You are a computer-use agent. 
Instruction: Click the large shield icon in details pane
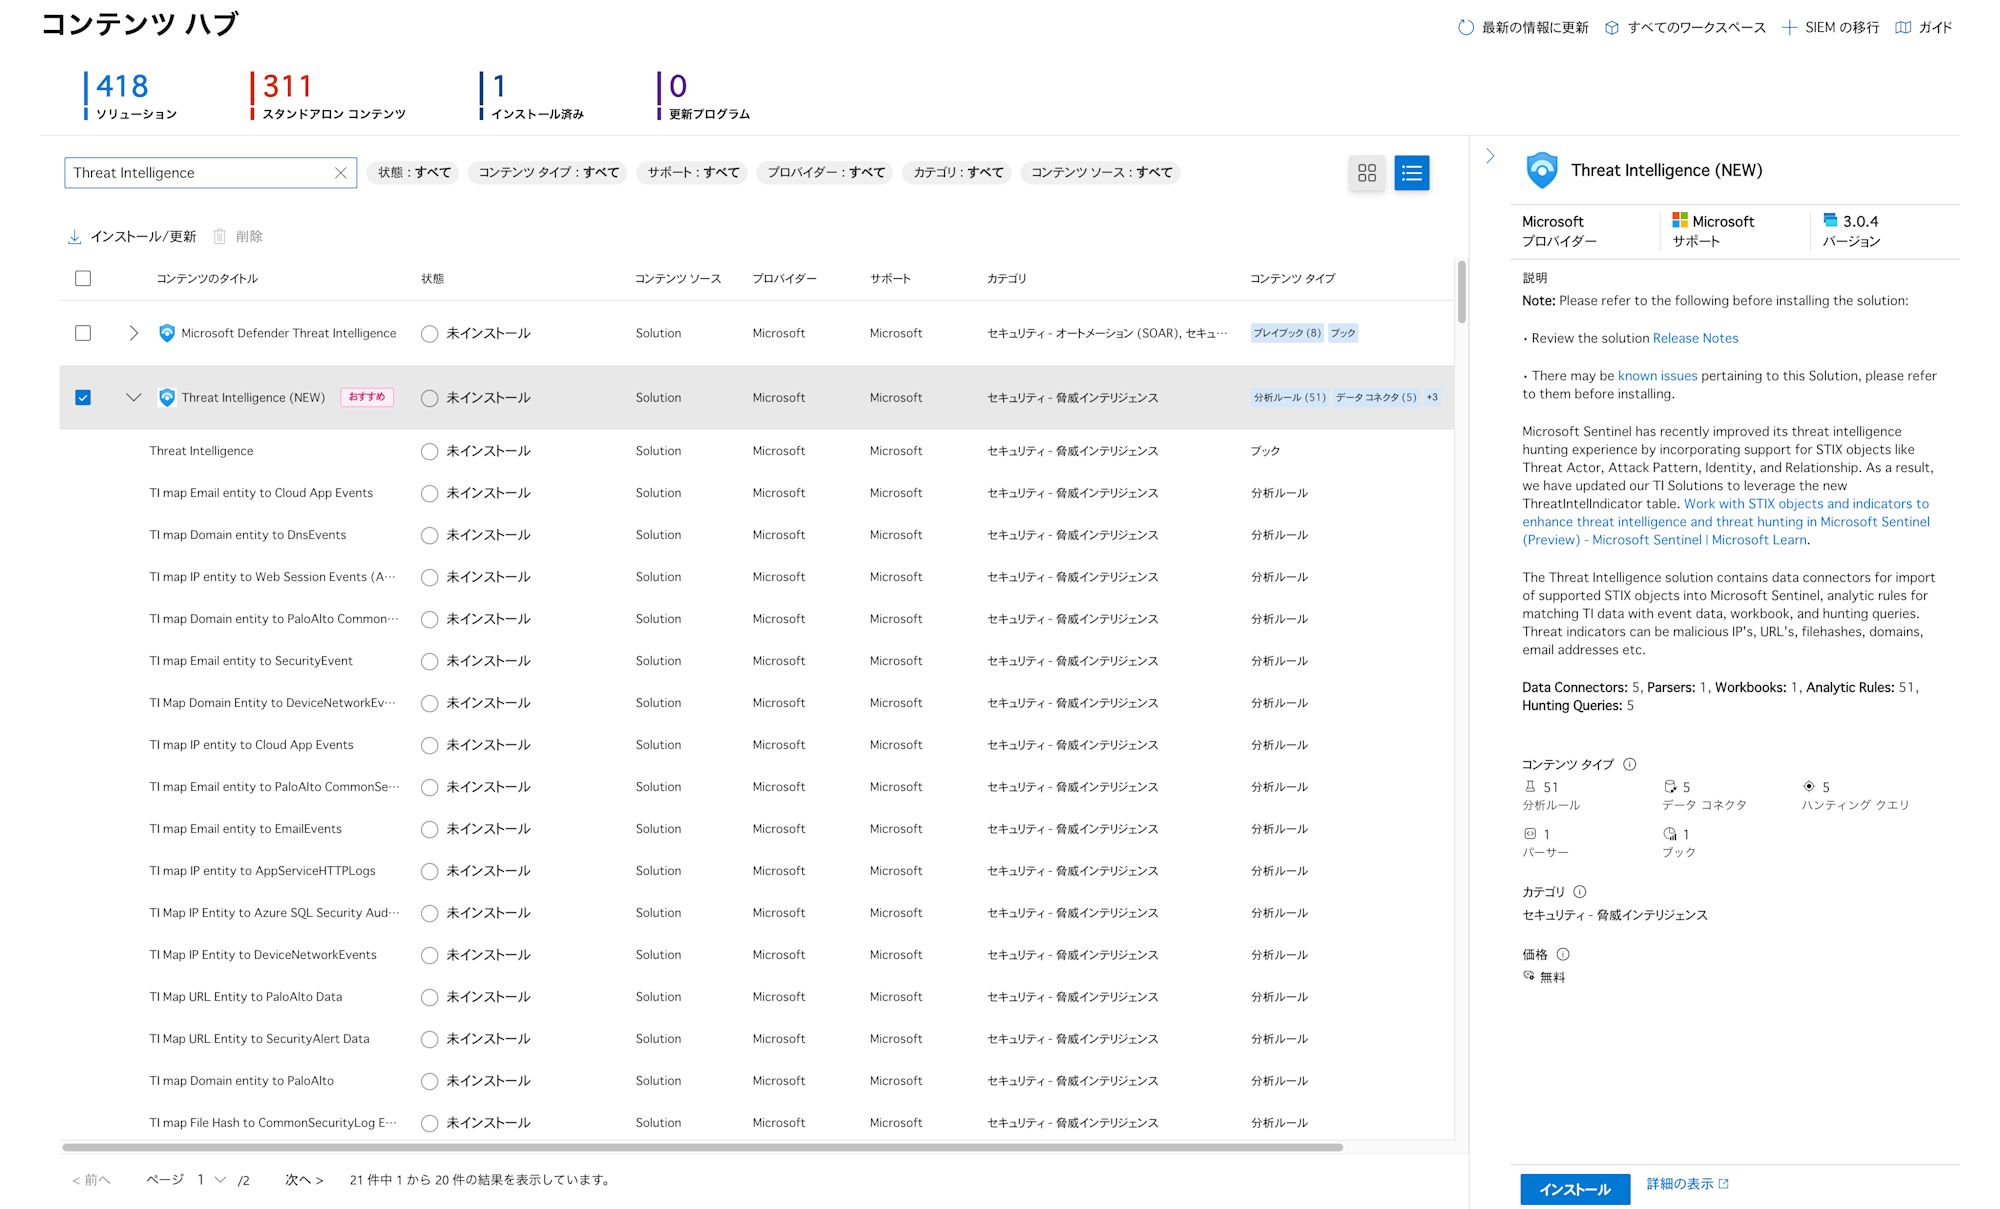click(1542, 170)
